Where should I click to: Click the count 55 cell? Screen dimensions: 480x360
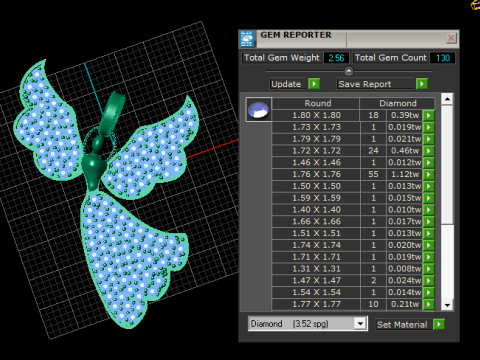coord(373,174)
